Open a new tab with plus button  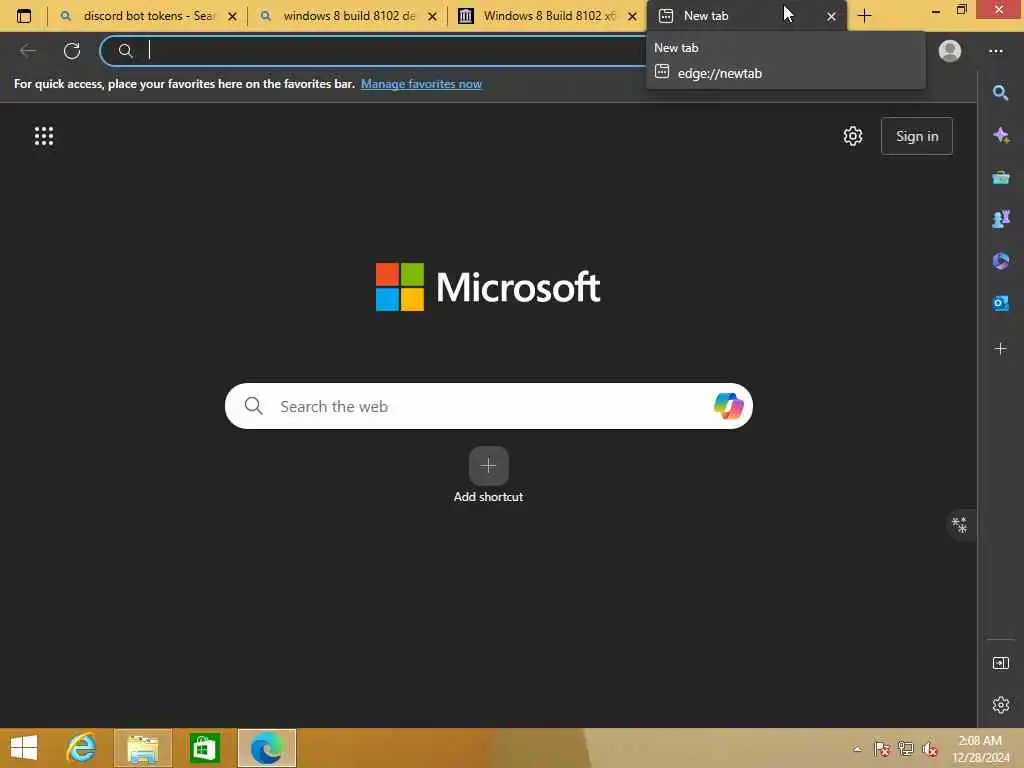point(864,16)
